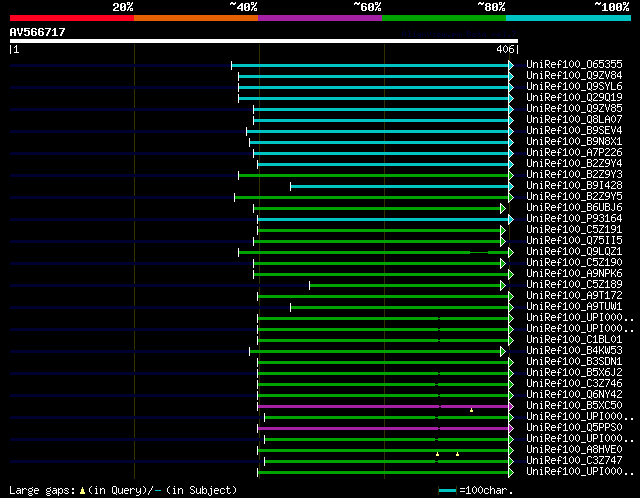Click the green arrowhead of the UniRef100_B4KW53 bar

pos(503,351)
